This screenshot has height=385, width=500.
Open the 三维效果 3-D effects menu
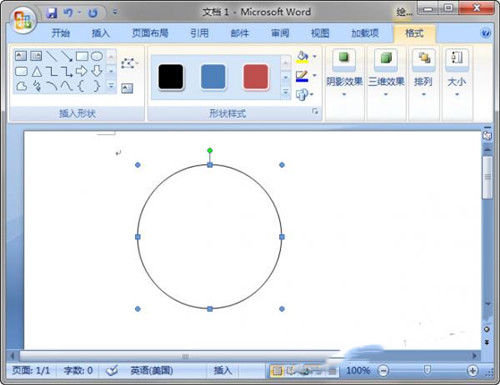click(386, 73)
